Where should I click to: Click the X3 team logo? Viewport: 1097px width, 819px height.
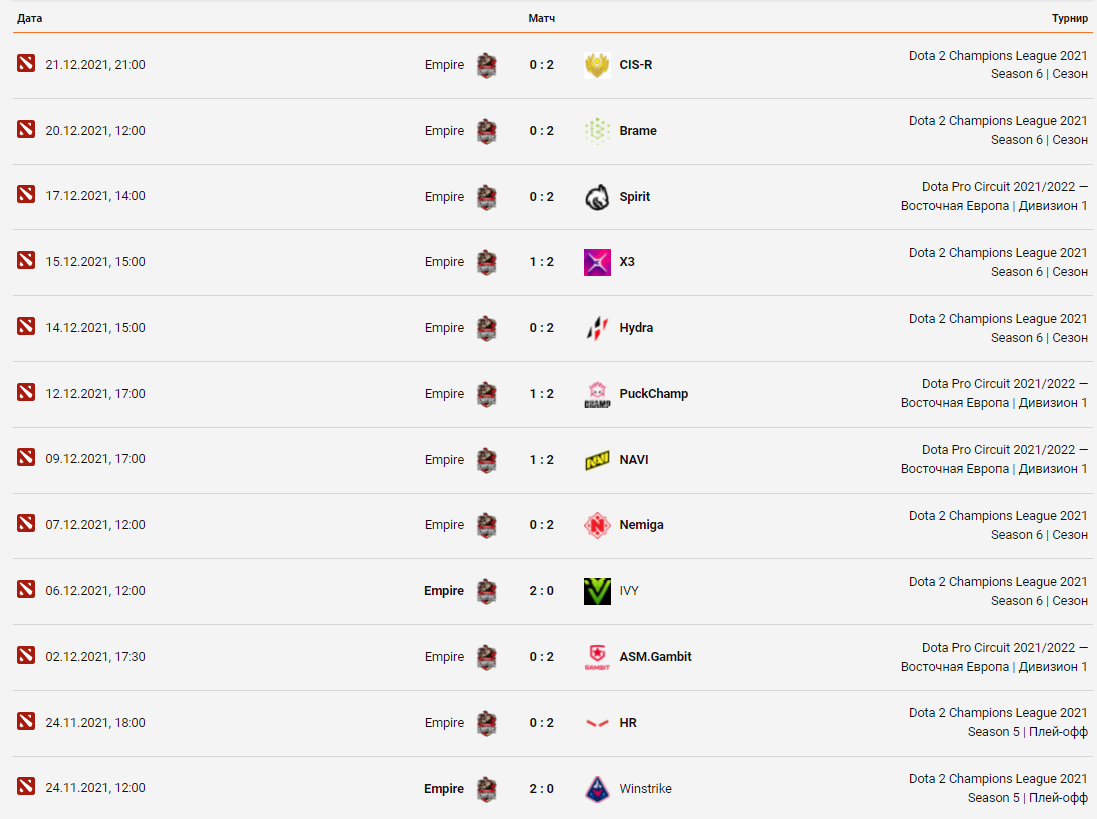(x=597, y=263)
